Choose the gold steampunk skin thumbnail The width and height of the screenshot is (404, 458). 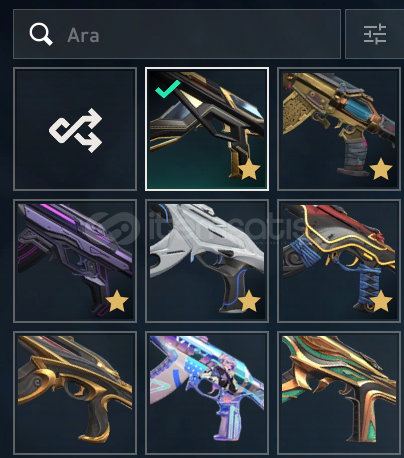coord(339,129)
